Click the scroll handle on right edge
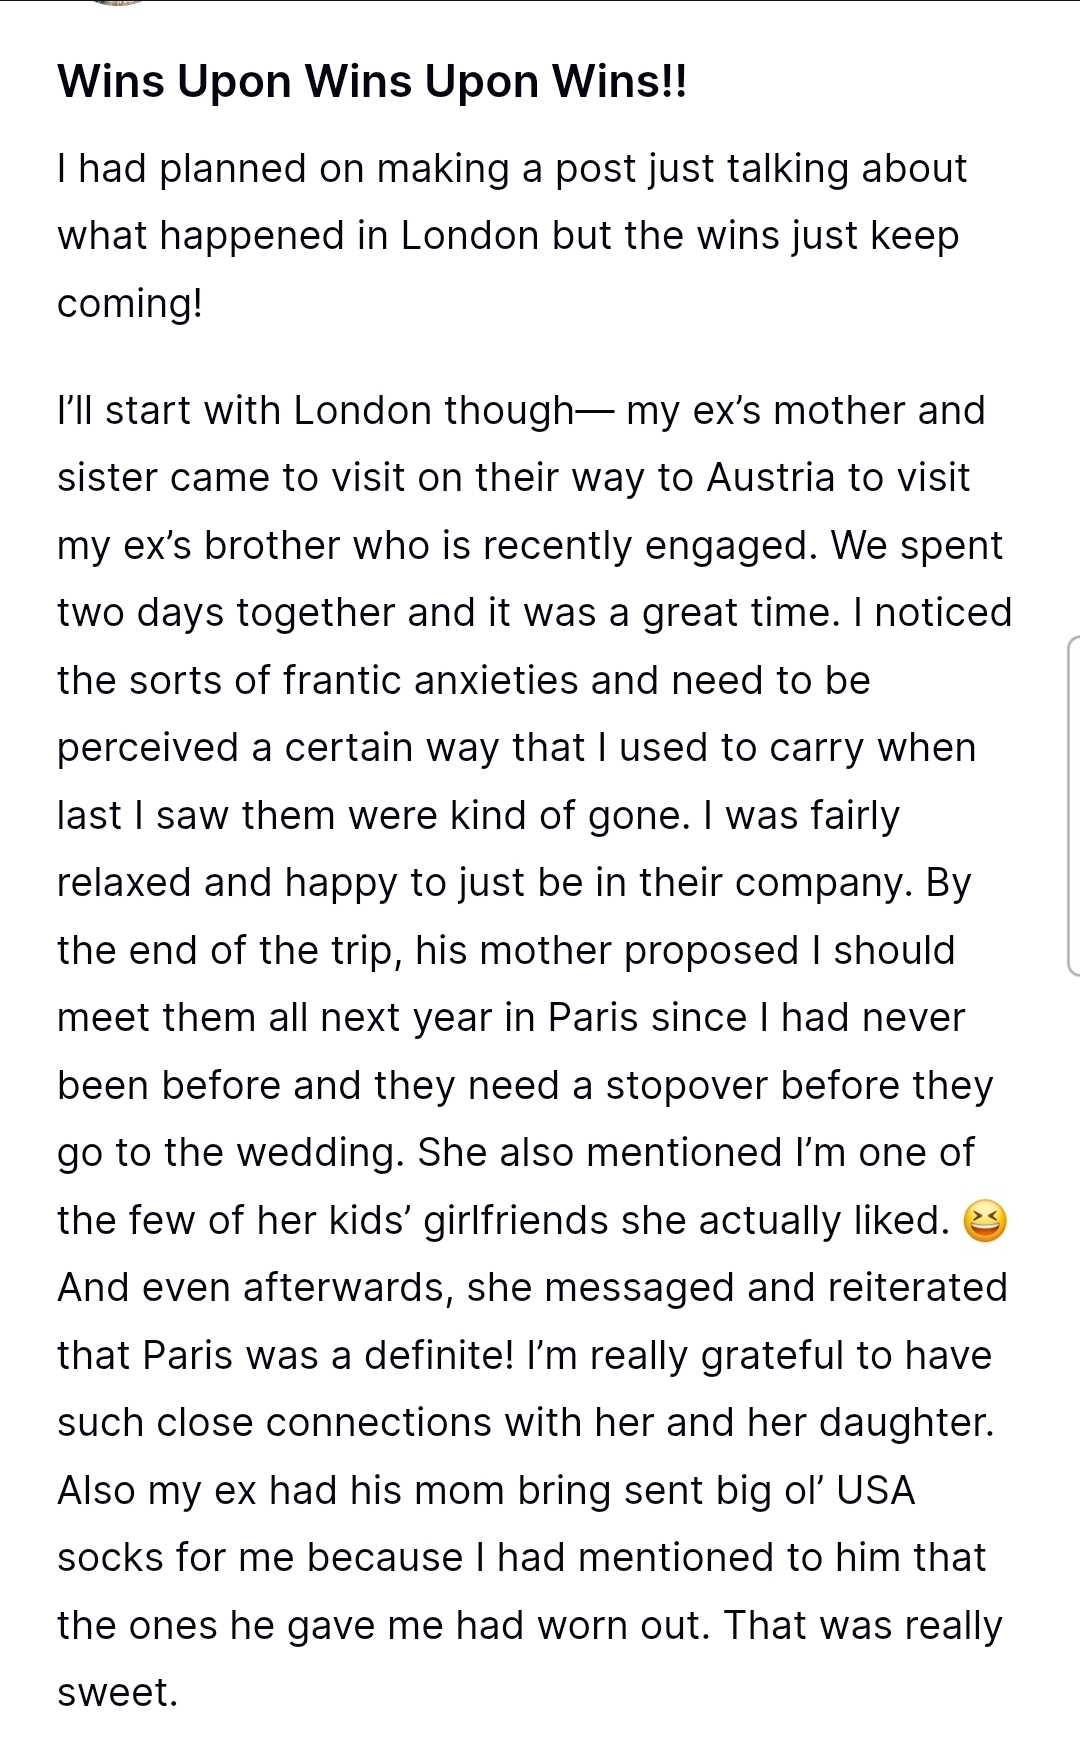This screenshot has width=1080, height=1744. (1073, 805)
